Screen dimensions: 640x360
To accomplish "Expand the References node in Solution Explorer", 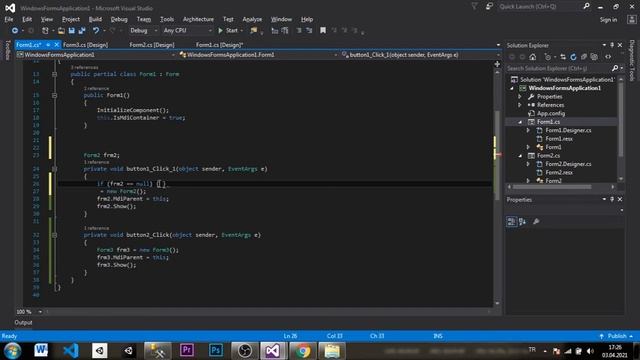I will pos(520,105).
